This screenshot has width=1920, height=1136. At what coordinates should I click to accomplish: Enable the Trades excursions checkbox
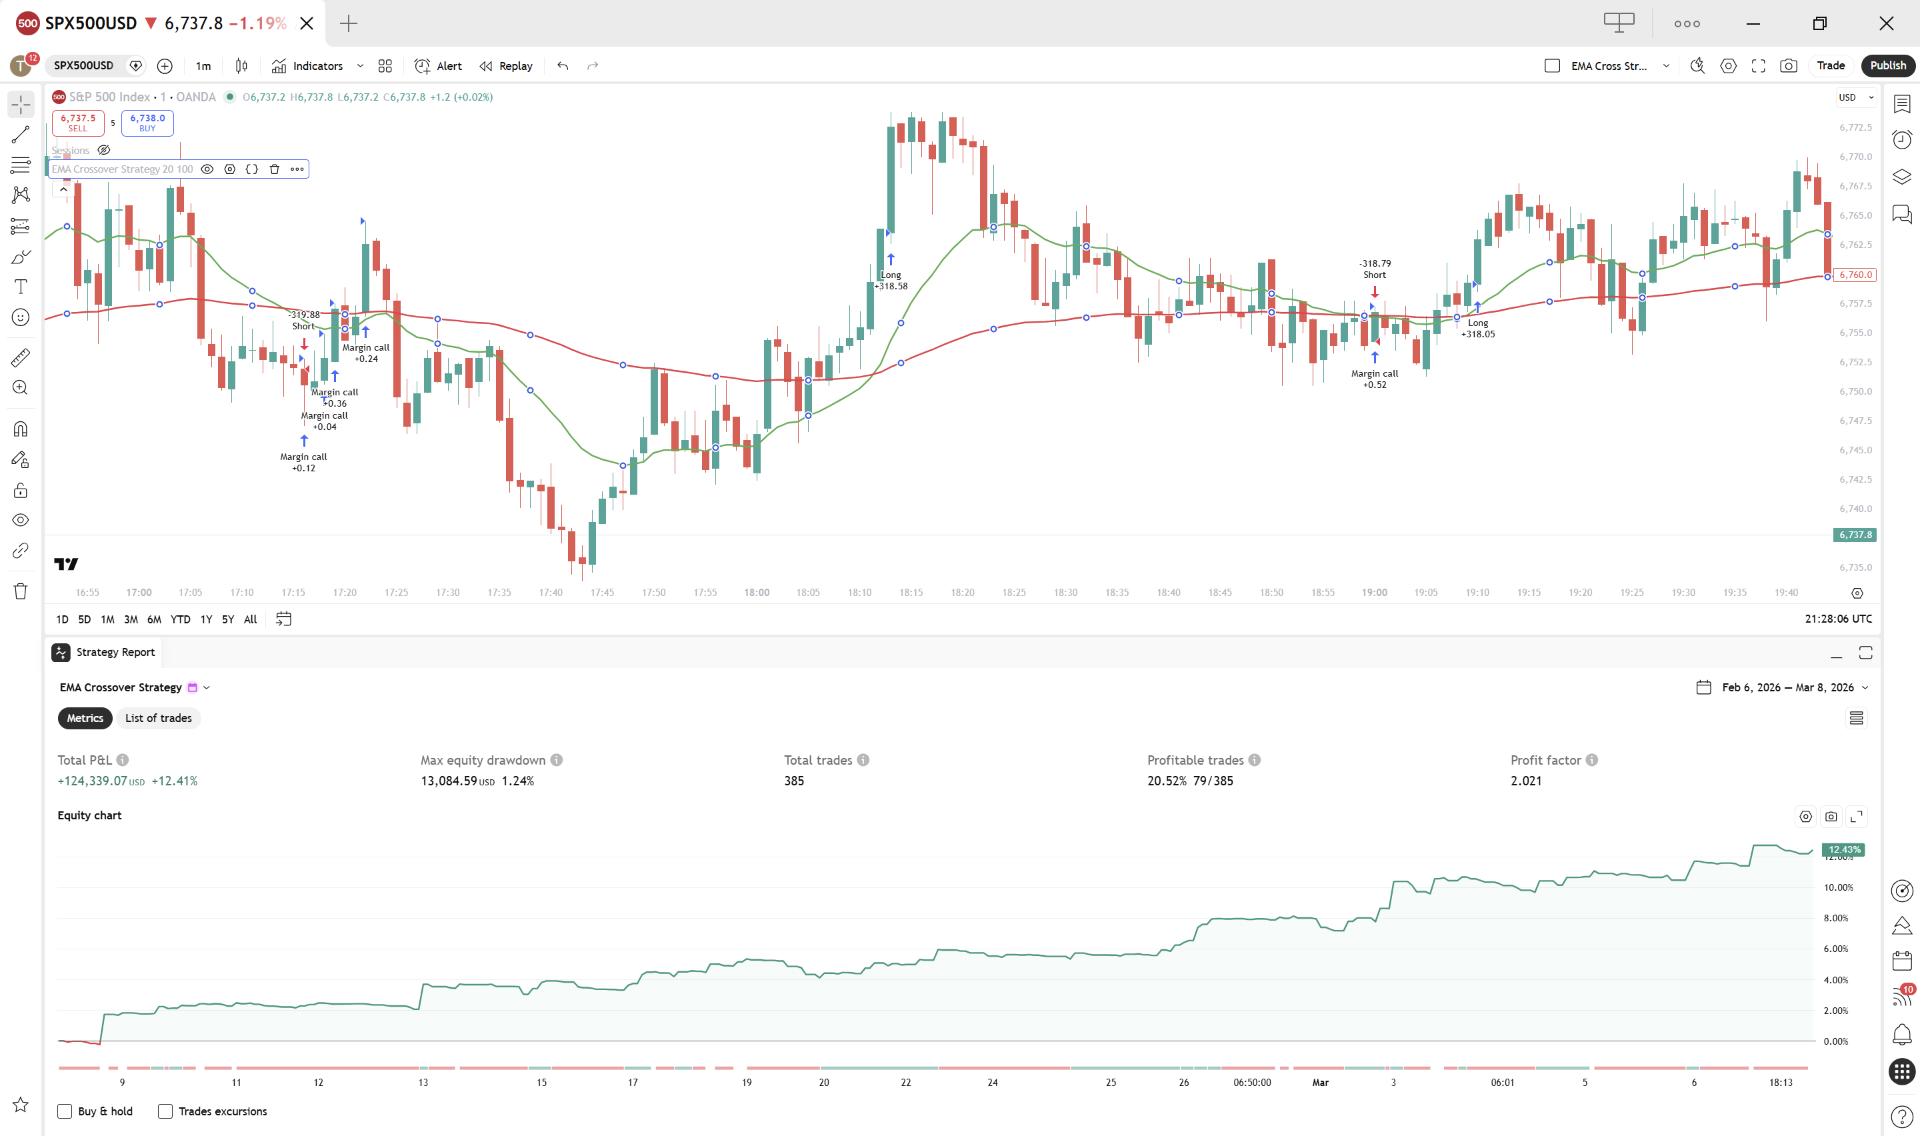click(x=165, y=1111)
